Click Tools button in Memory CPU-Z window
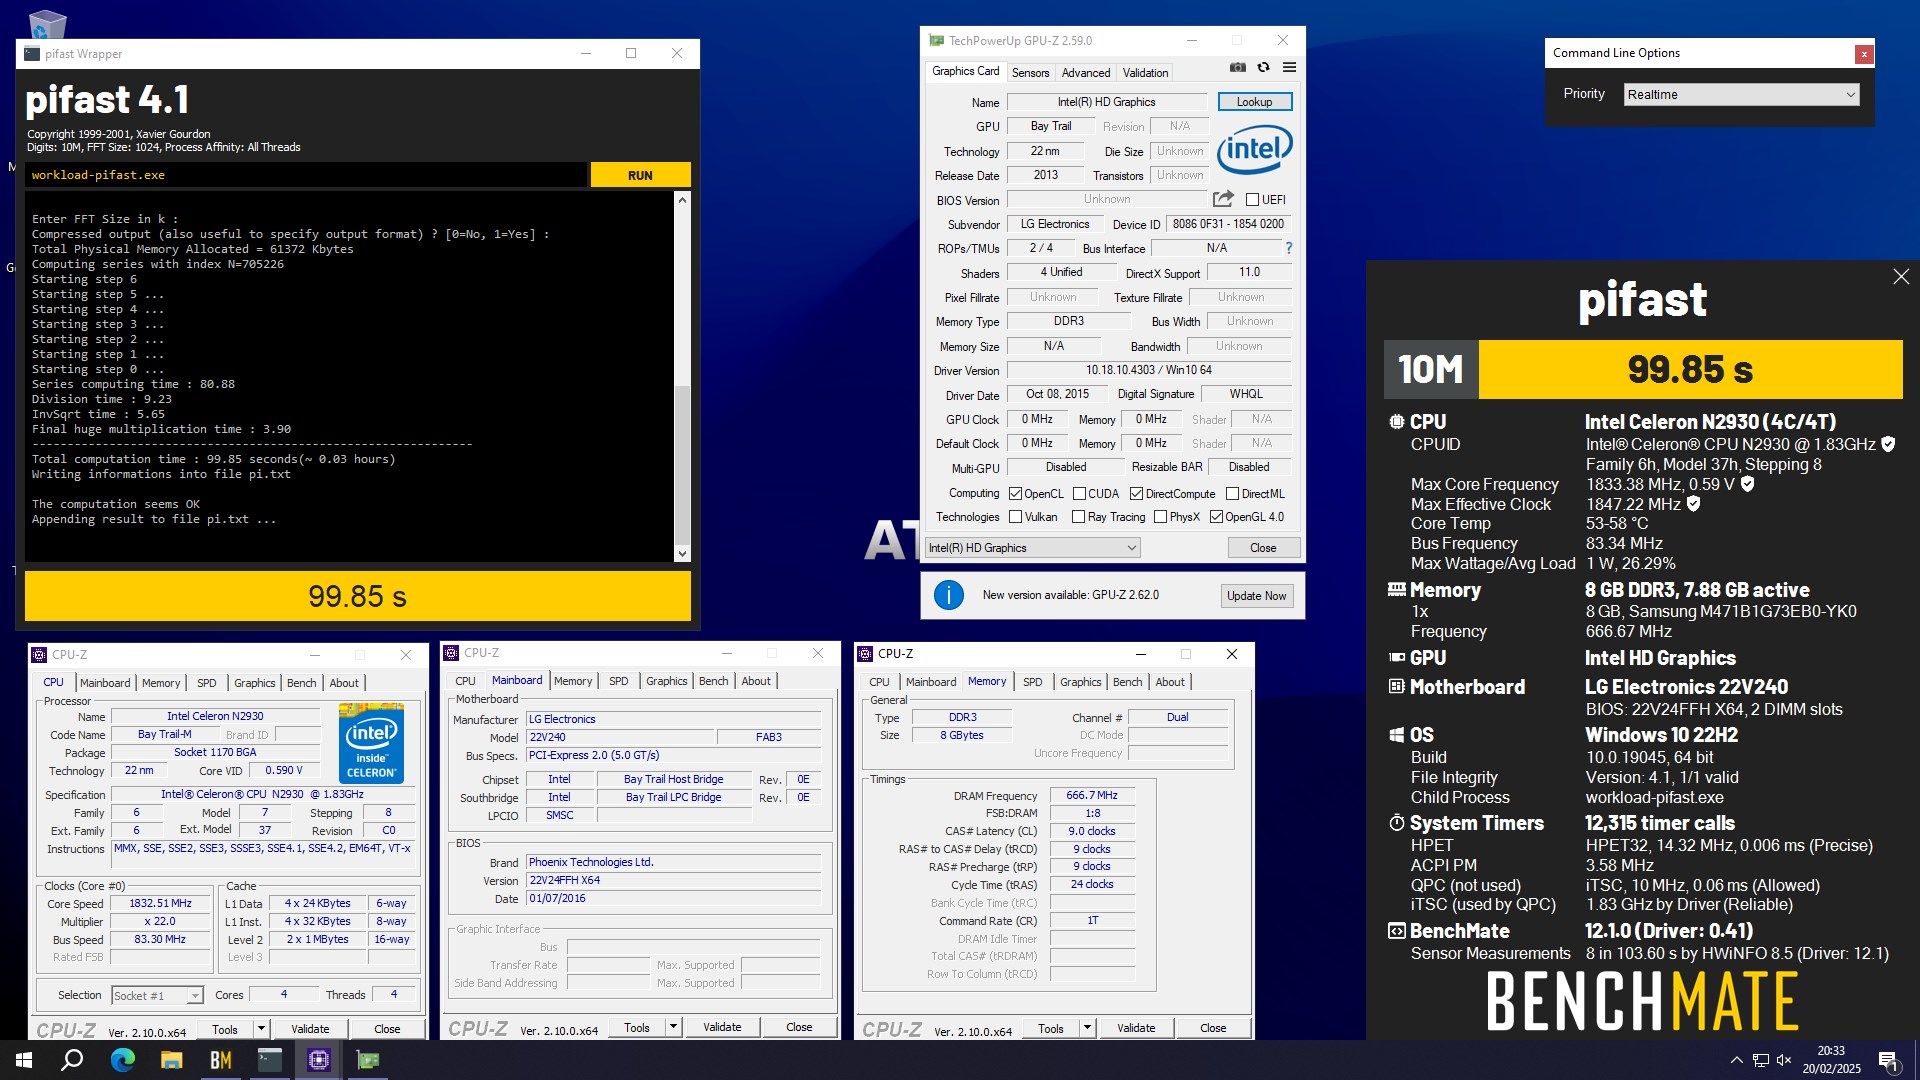1920x1080 pixels. [1051, 1028]
